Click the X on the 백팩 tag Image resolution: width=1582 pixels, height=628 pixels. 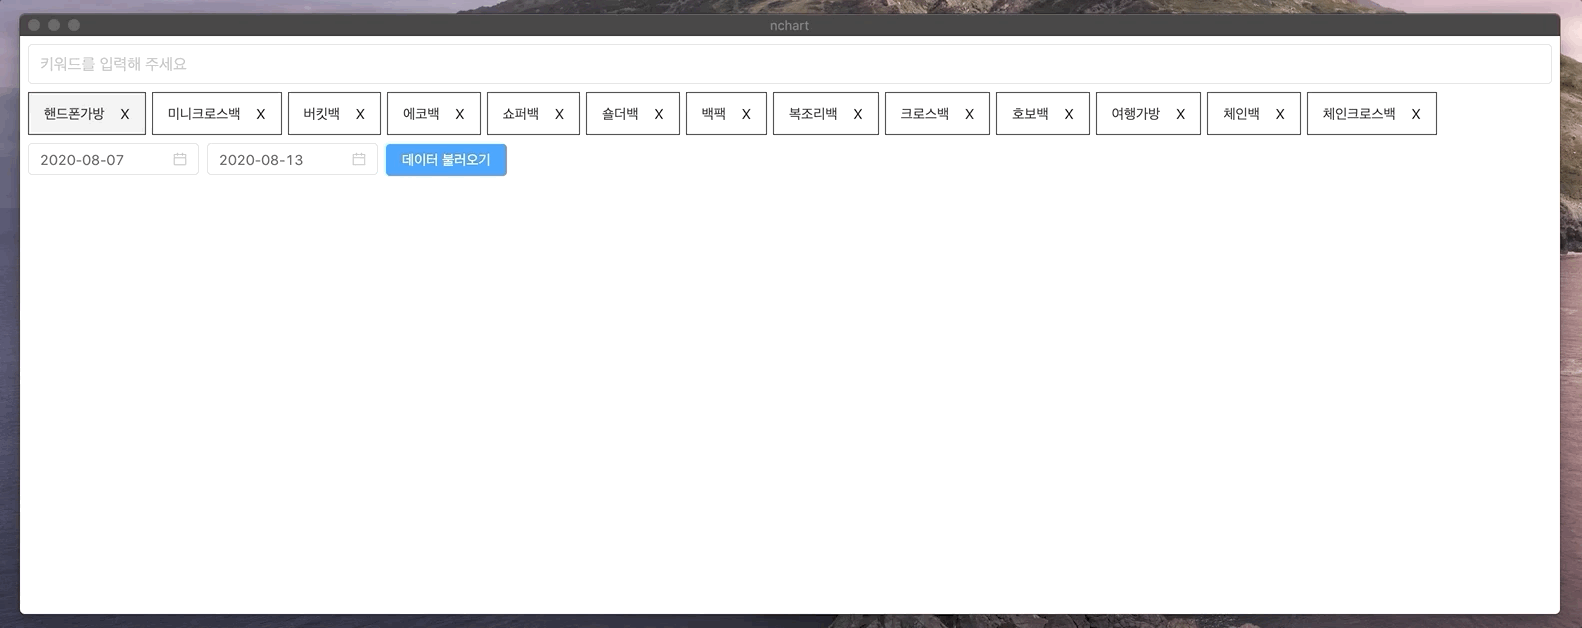pyautogui.click(x=746, y=114)
